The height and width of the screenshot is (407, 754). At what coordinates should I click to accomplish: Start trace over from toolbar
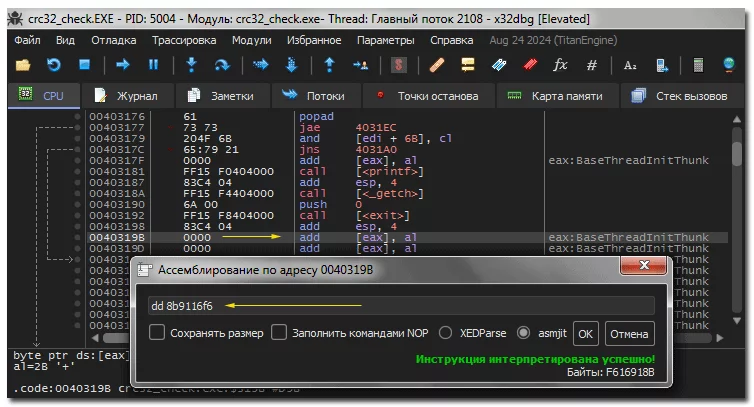291,64
